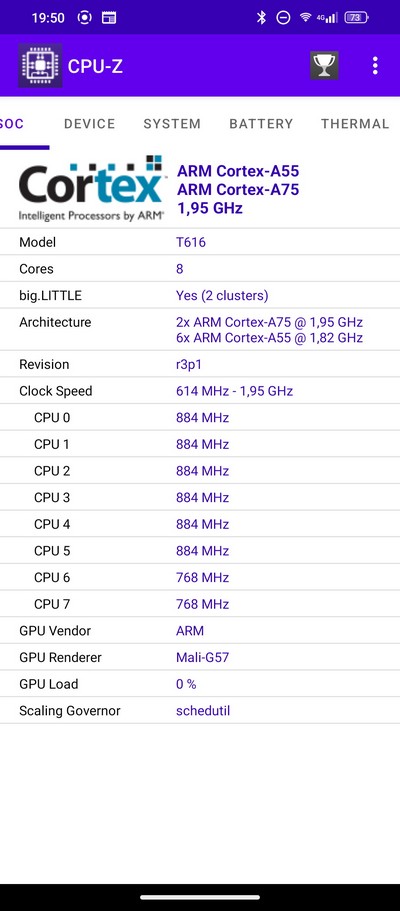Tap the Clock Speed row
The height and width of the screenshot is (911, 400).
pyautogui.click(x=200, y=391)
